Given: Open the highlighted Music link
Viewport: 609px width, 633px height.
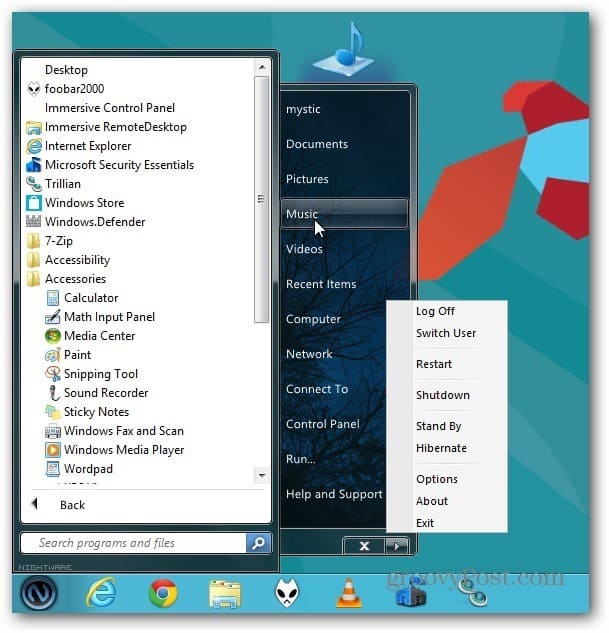Looking at the screenshot, I should (x=344, y=214).
